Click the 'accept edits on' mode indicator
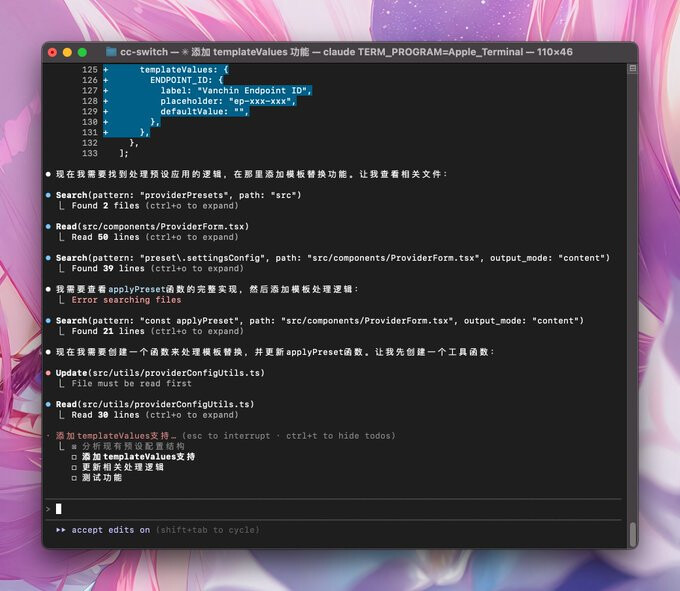 111,530
